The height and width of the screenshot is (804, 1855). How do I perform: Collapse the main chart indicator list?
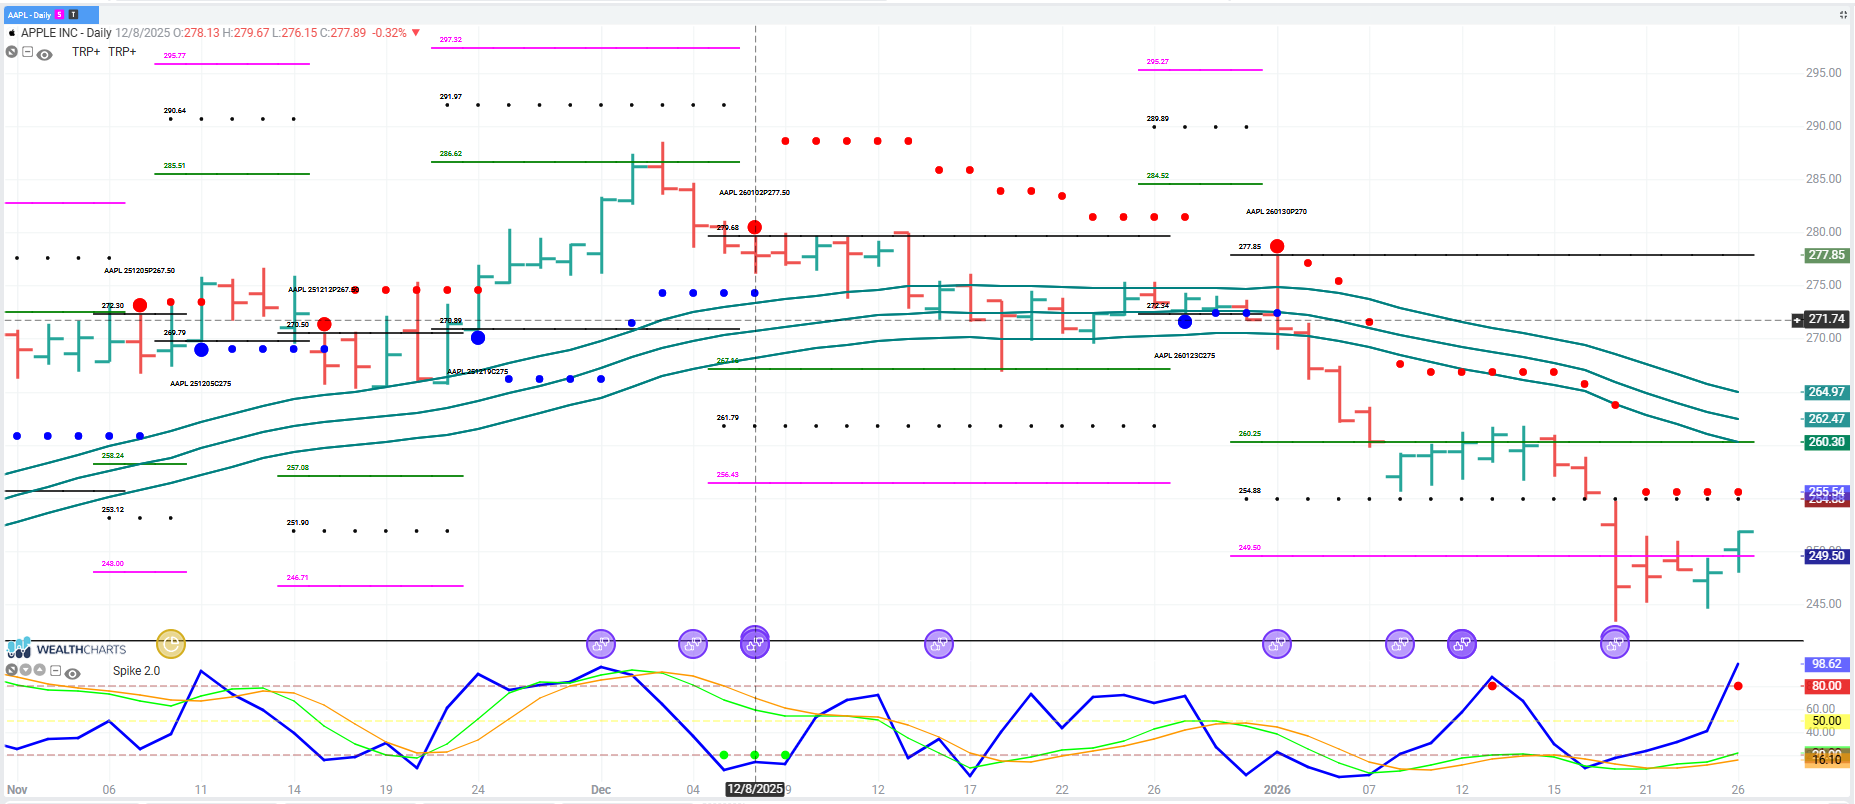(x=28, y=53)
